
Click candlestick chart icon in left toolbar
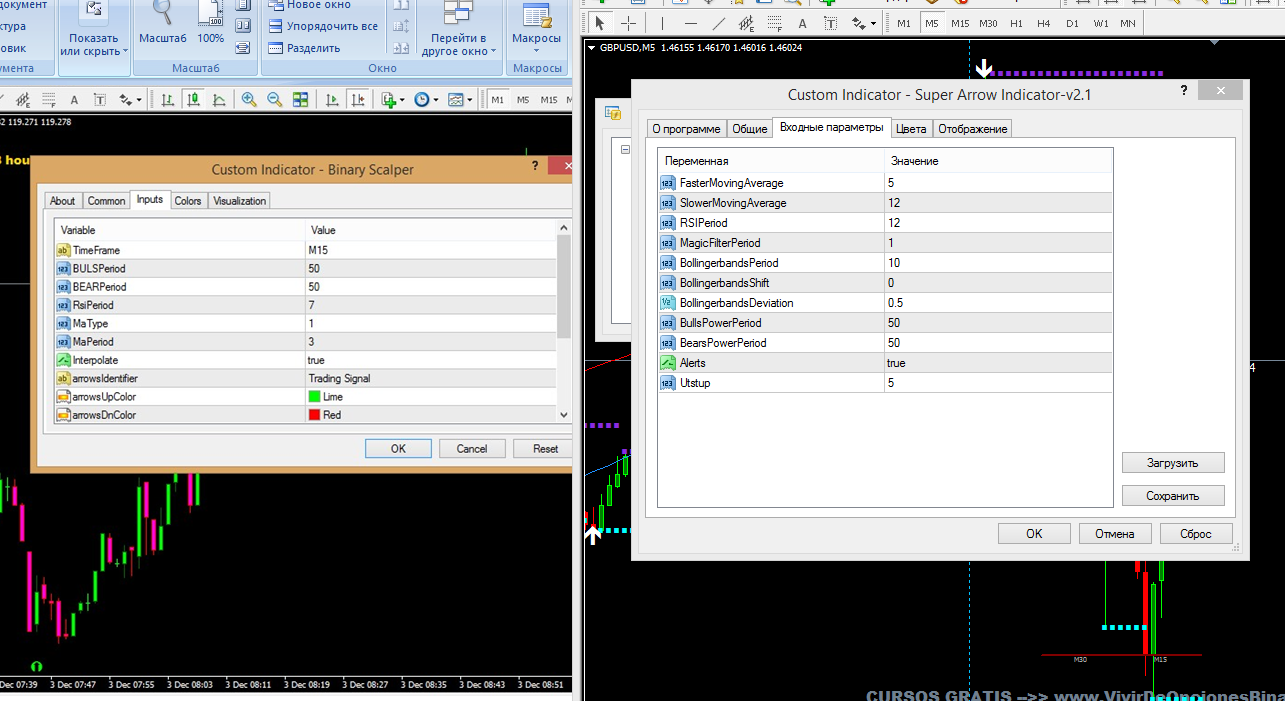191,99
